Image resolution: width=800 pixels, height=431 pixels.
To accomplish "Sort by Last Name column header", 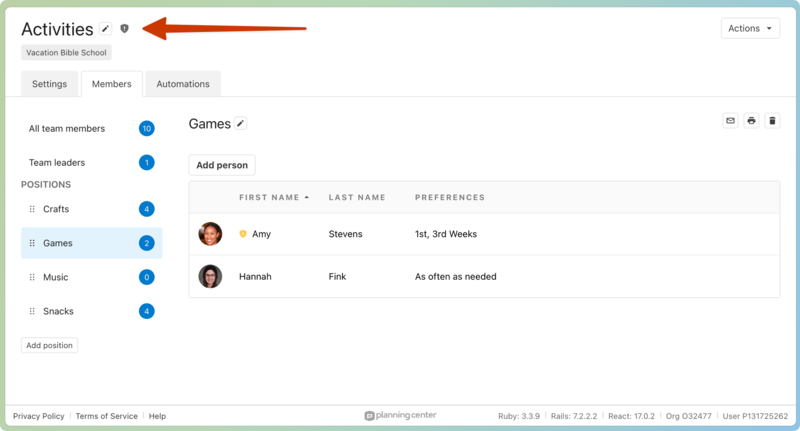I will (x=356, y=198).
